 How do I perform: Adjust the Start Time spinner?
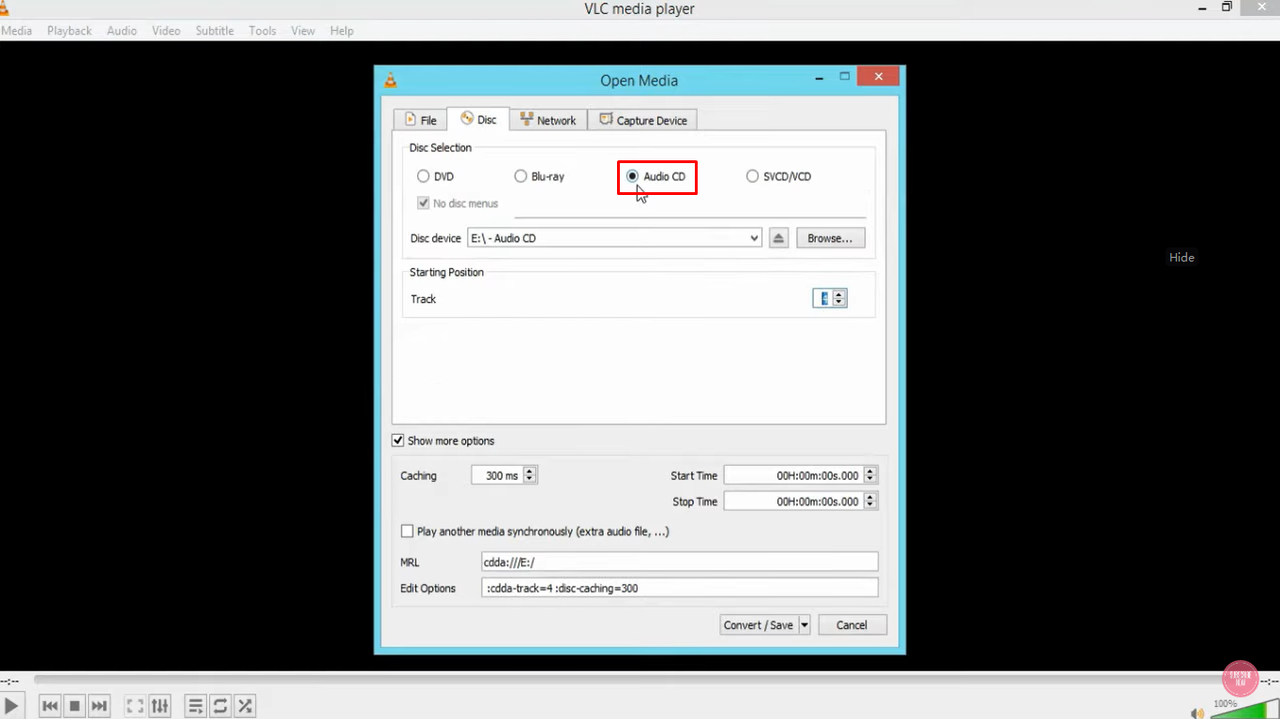(x=870, y=475)
